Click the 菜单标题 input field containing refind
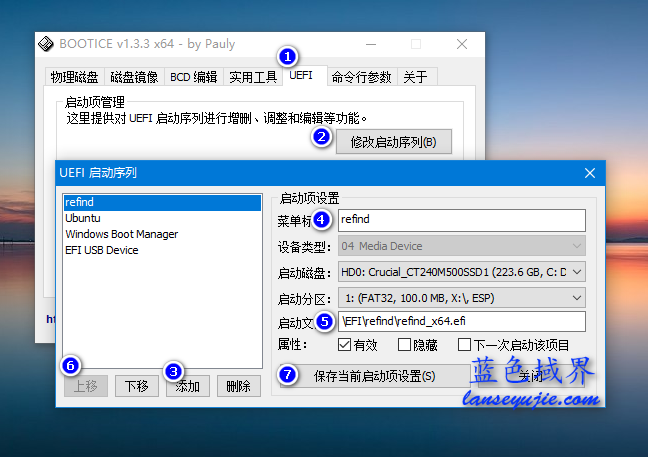This screenshot has height=457, width=648. point(462,220)
